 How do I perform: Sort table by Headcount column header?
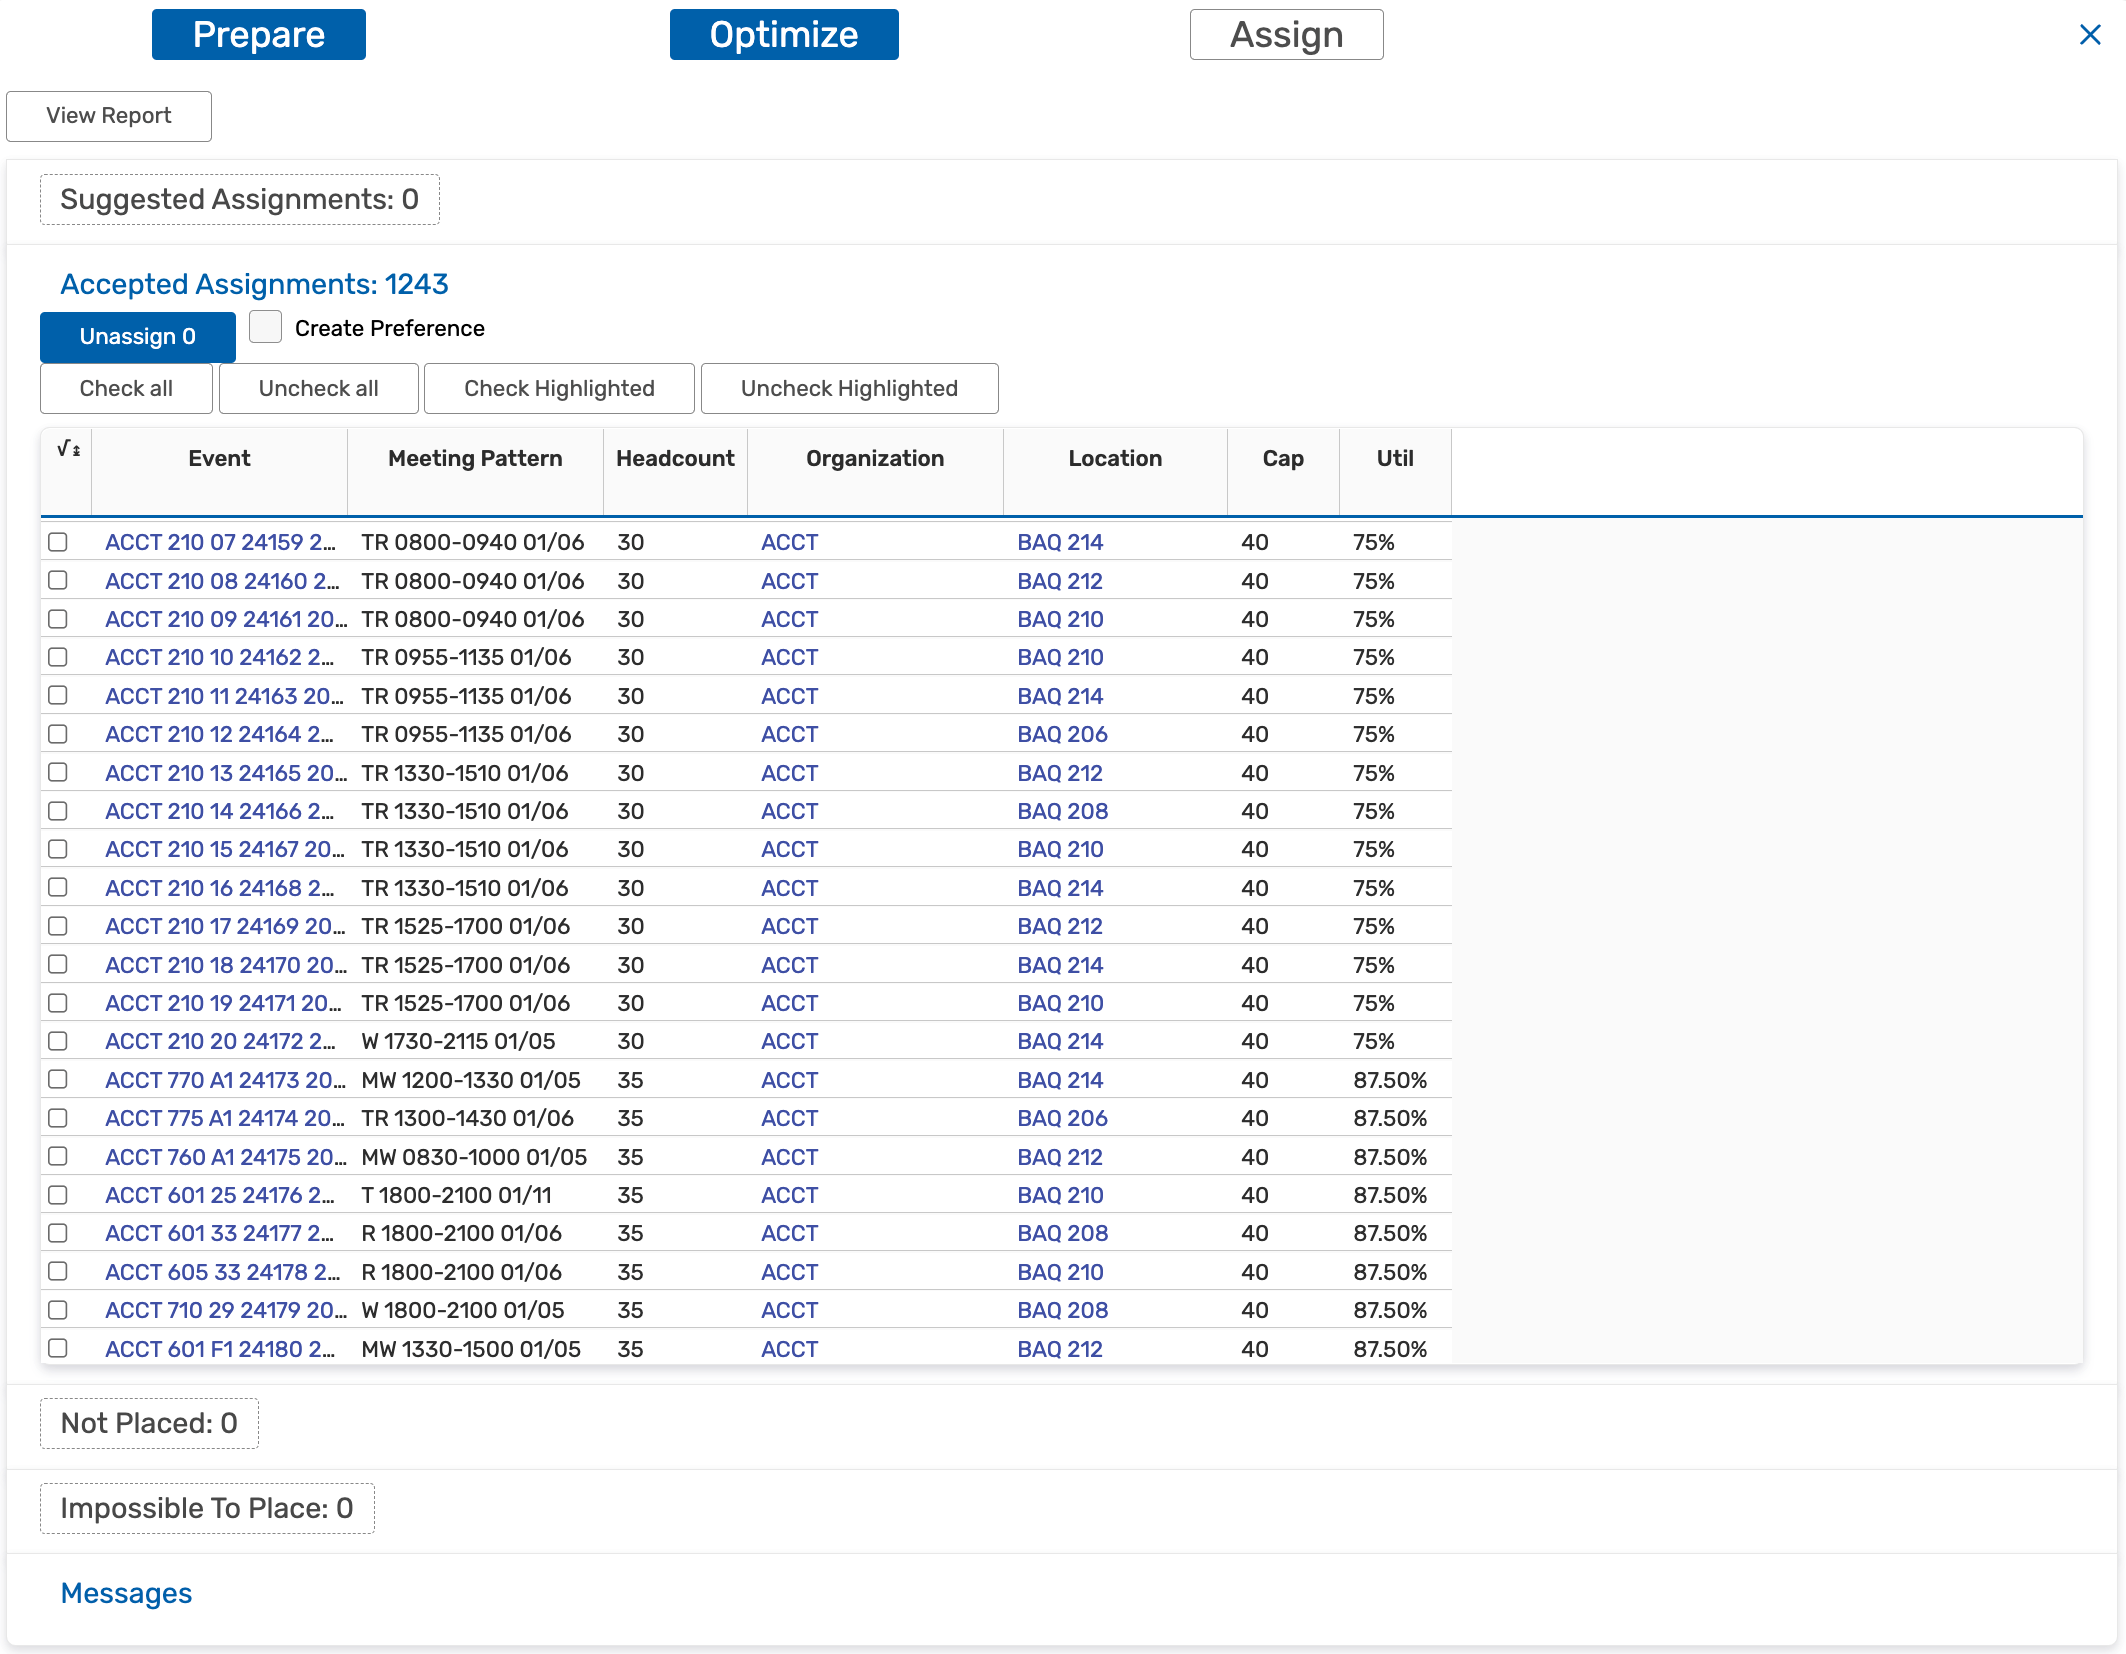coord(675,458)
